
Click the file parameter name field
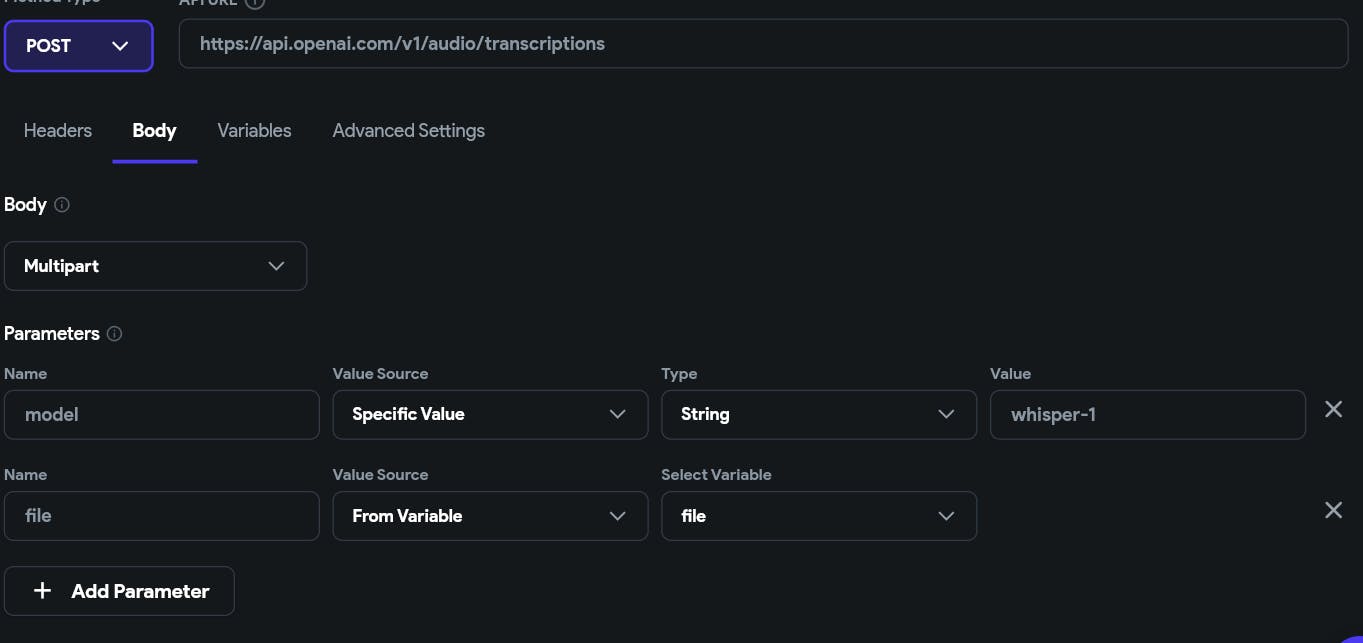click(161, 516)
